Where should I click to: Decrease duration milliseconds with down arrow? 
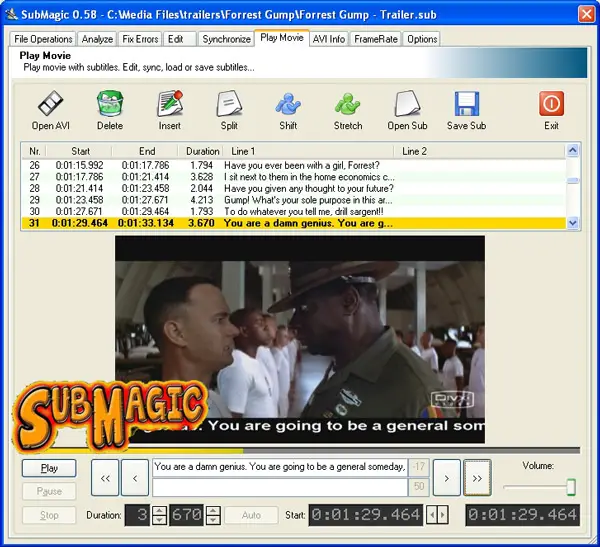[x=213, y=520]
